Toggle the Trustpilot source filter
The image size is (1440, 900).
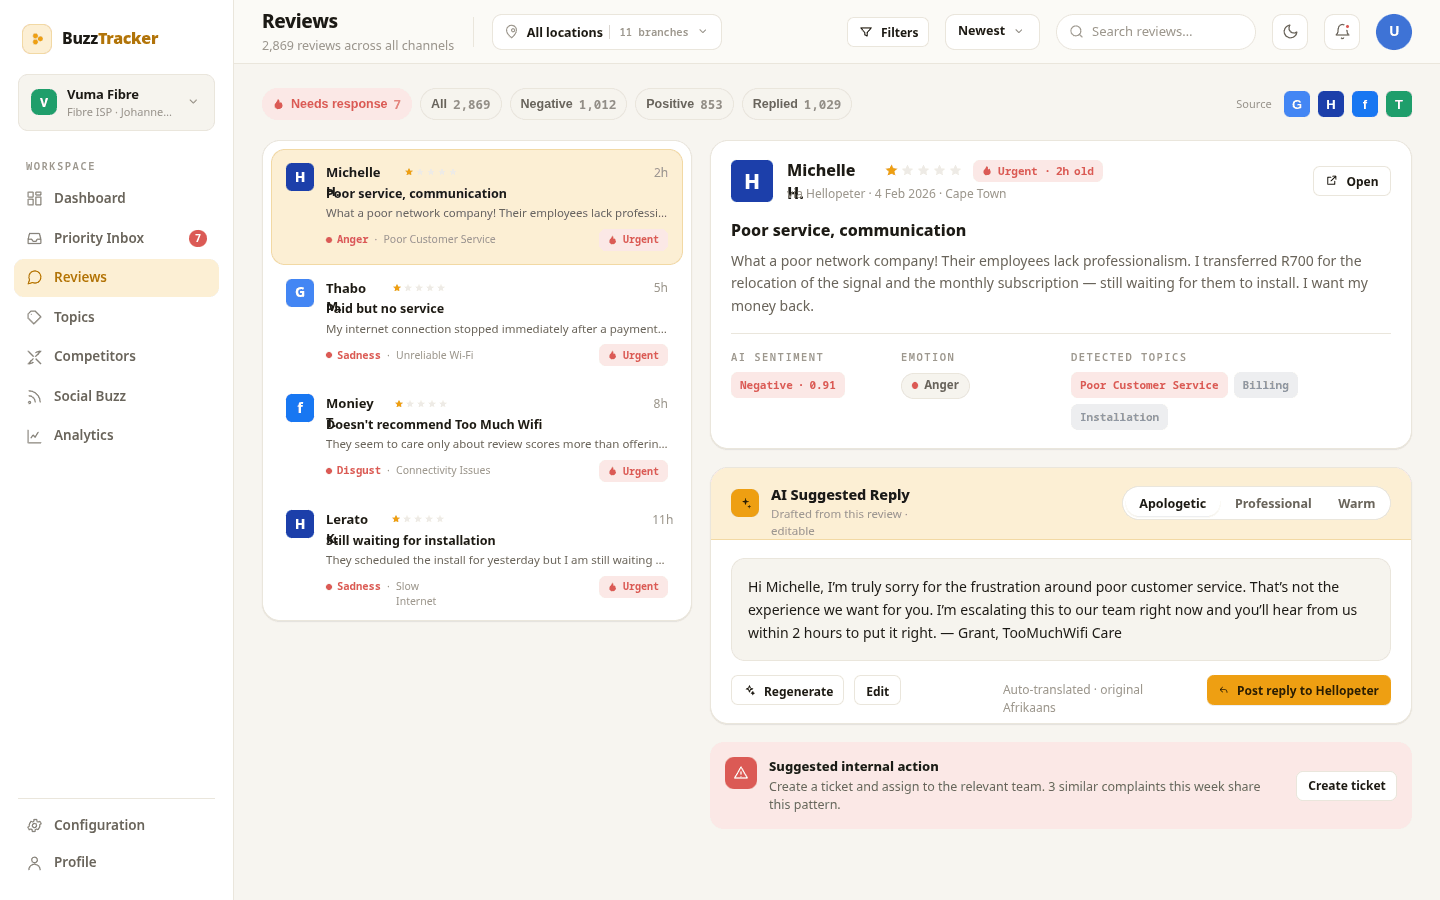(x=1399, y=104)
